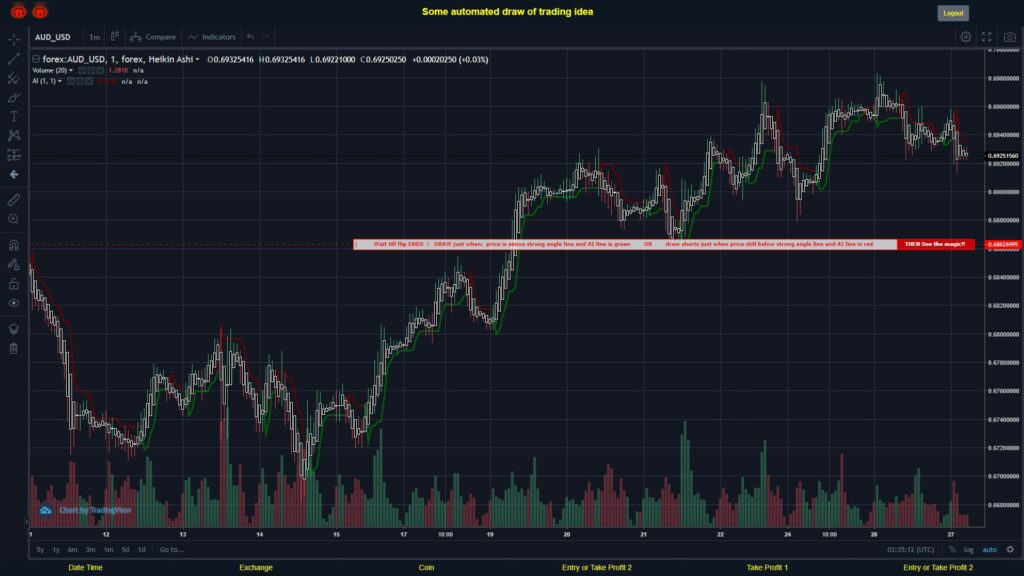Redo the last chart action
This screenshot has height=576, width=1024.
tap(265, 37)
